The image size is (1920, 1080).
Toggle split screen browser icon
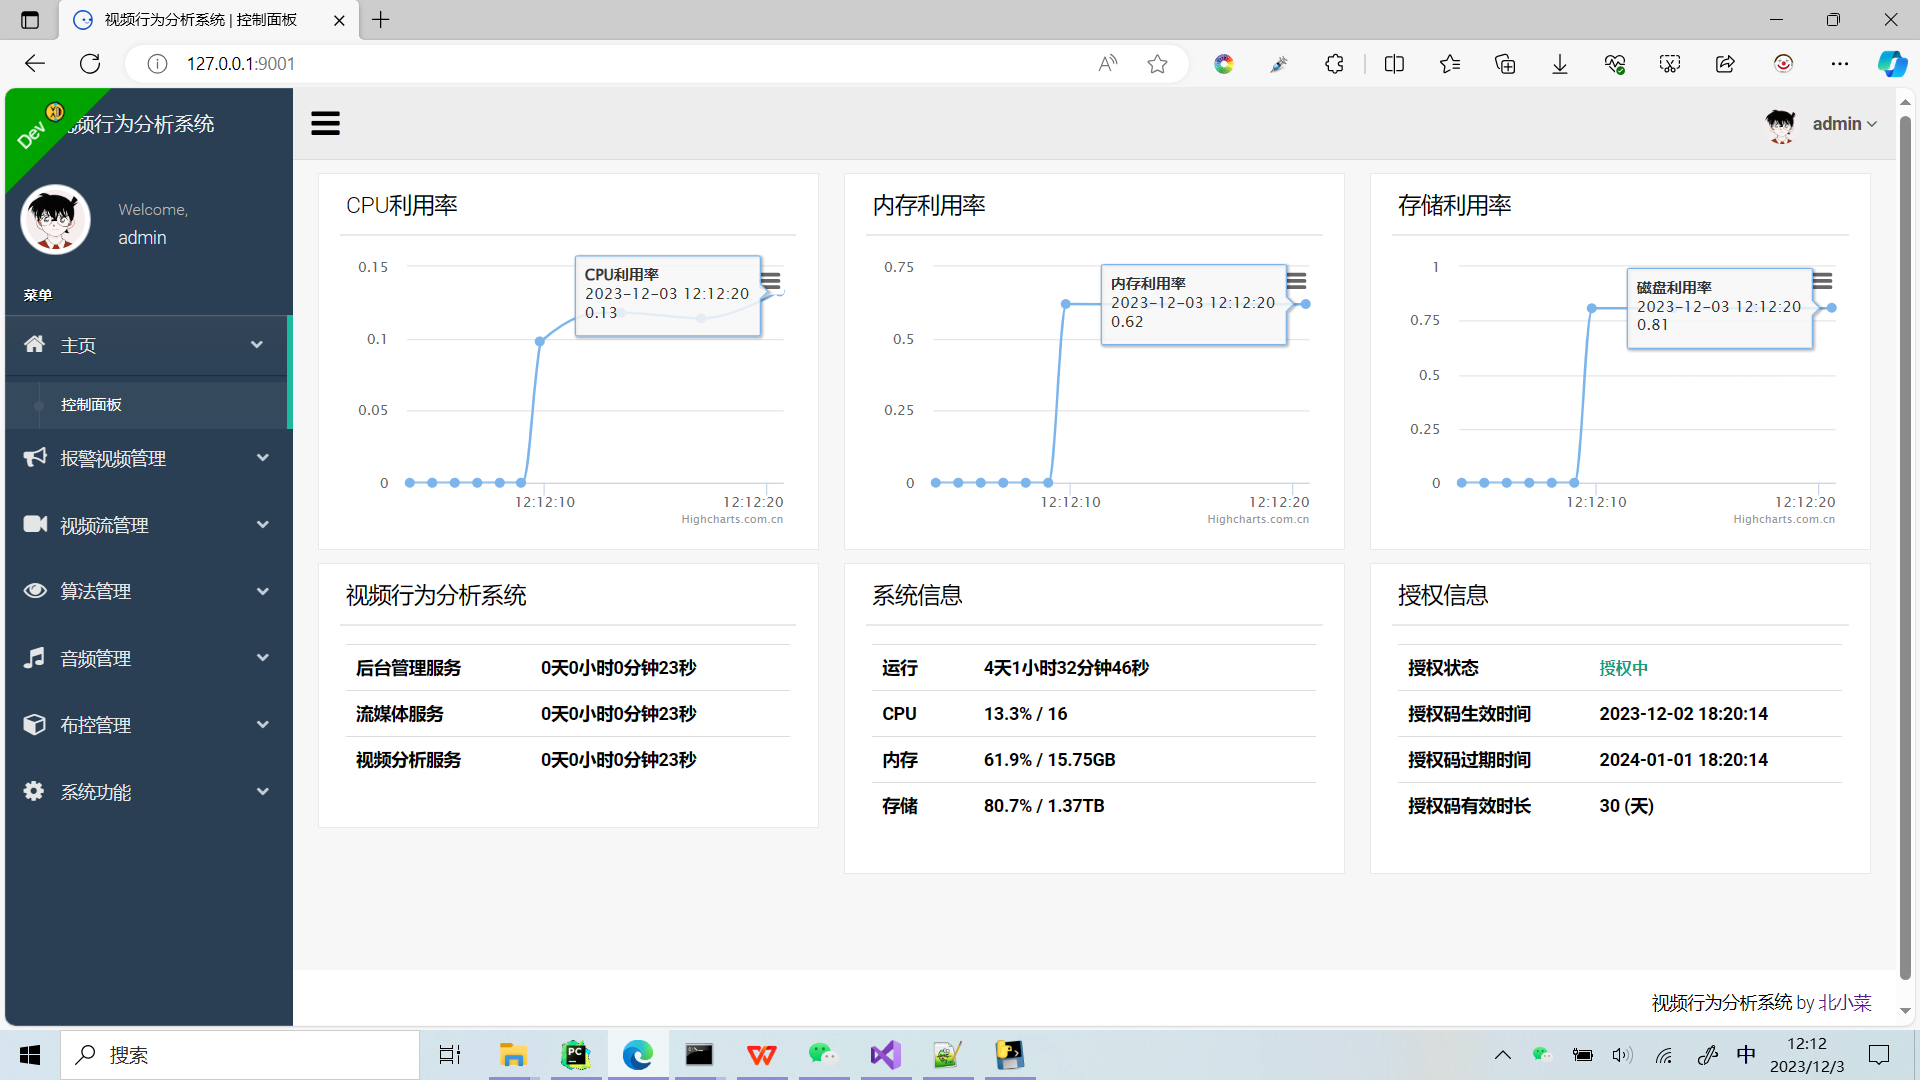(1394, 64)
